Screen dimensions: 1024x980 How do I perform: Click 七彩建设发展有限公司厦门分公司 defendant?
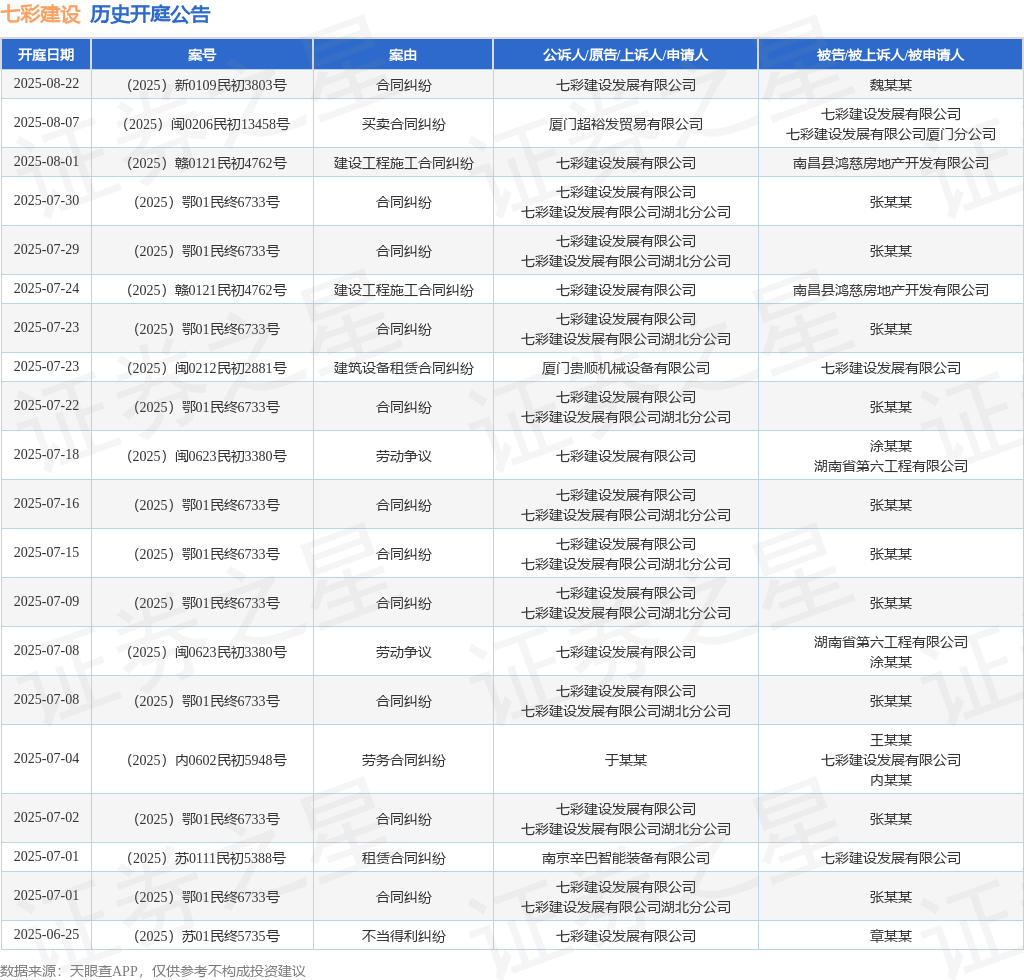pos(891,134)
